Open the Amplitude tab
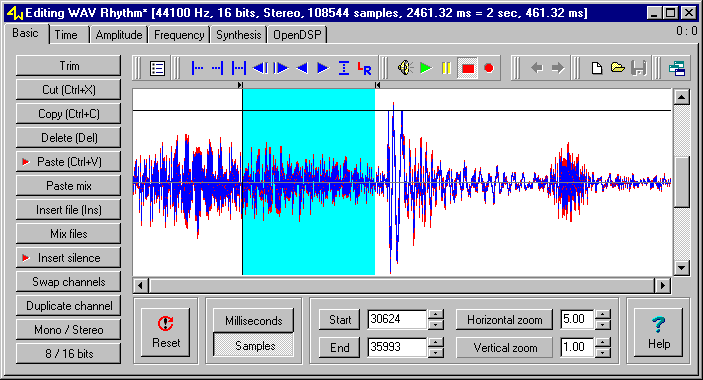Viewport: 703px width, 380px height. coord(119,35)
